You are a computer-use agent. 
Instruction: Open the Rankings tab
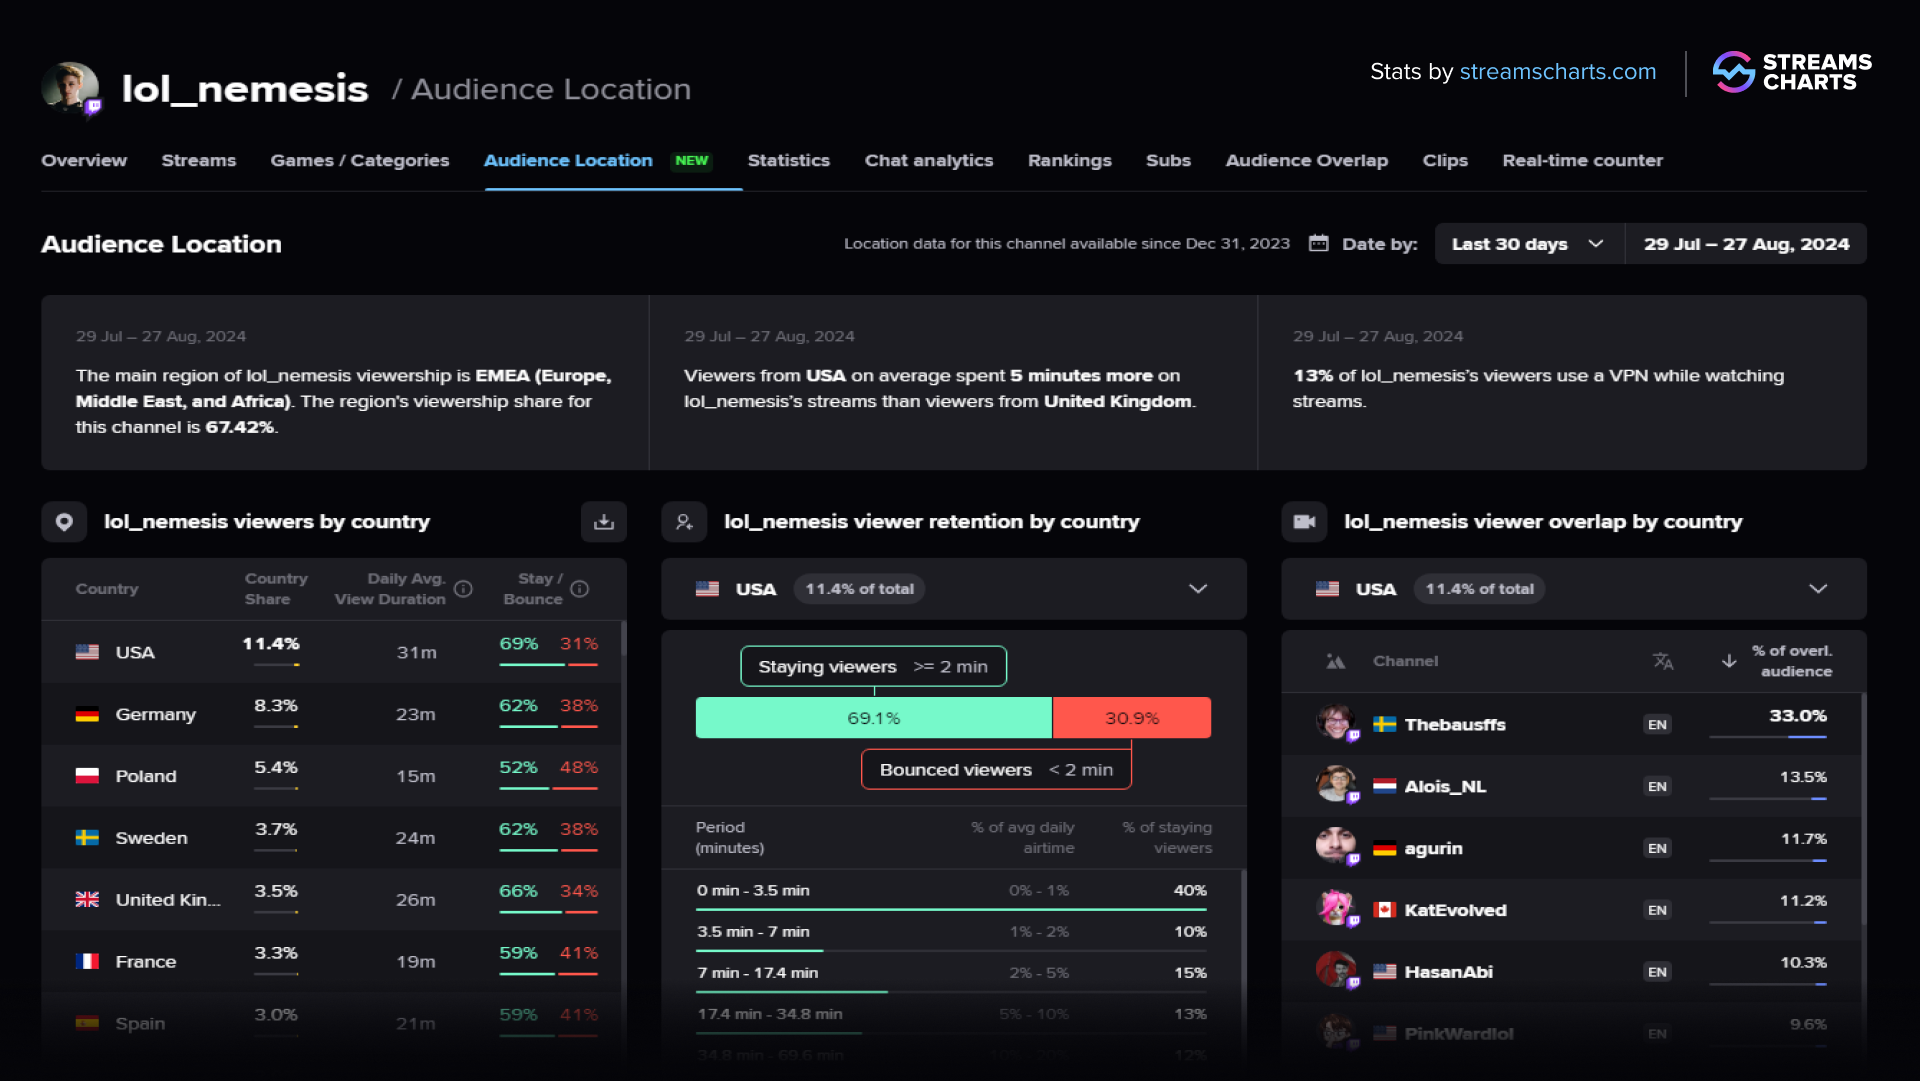click(x=1069, y=160)
